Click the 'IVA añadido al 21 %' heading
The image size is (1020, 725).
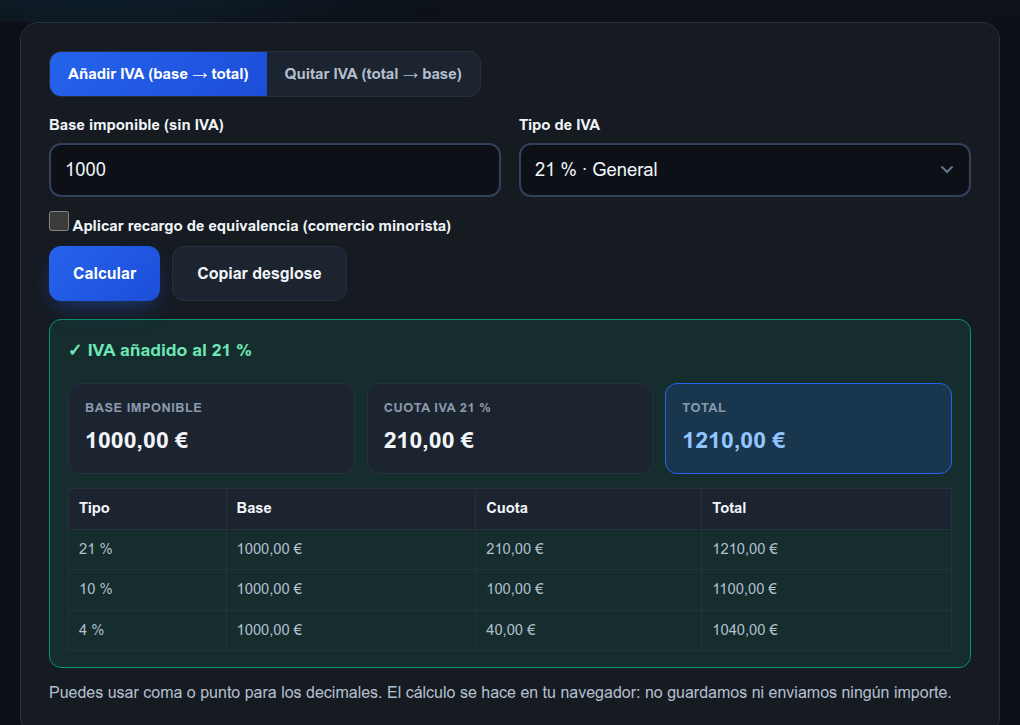tap(160, 350)
